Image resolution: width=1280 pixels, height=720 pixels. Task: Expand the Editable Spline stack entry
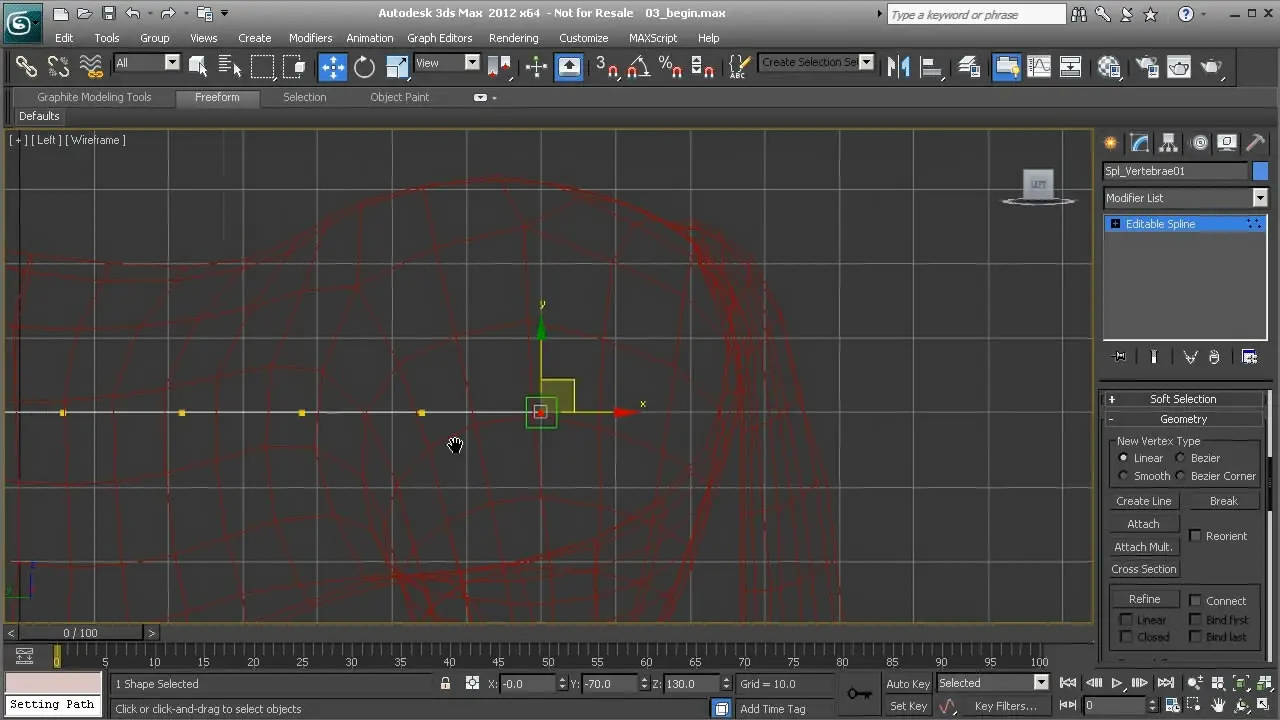click(1115, 224)
